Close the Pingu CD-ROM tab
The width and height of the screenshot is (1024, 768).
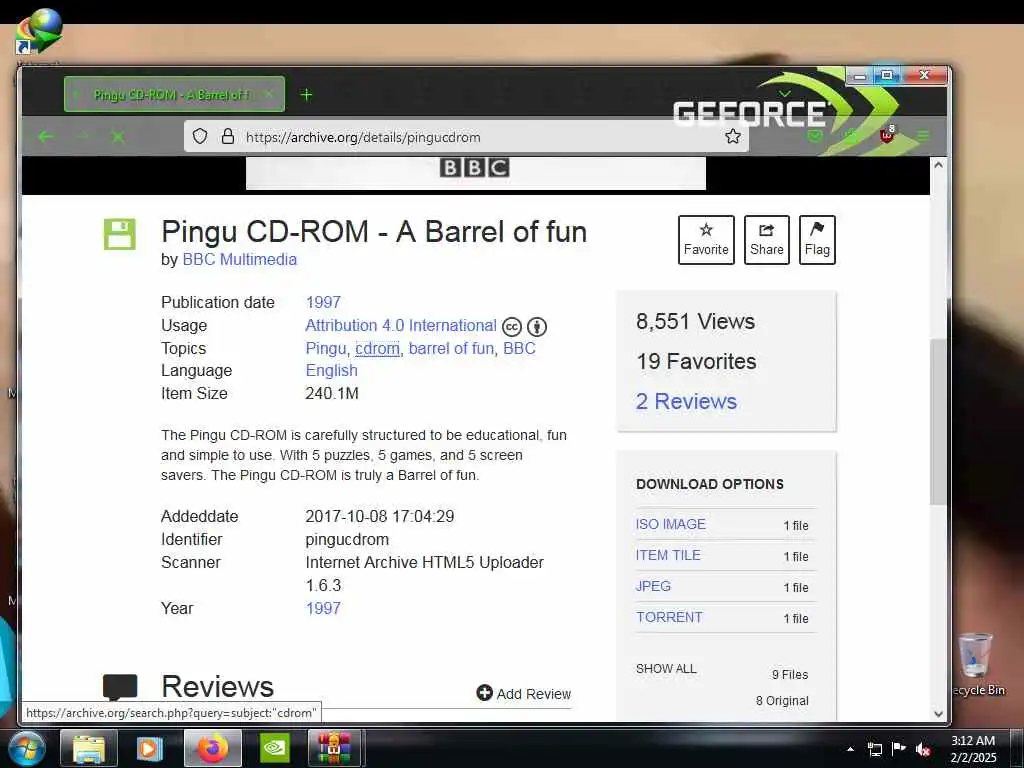tap(268, 95)
